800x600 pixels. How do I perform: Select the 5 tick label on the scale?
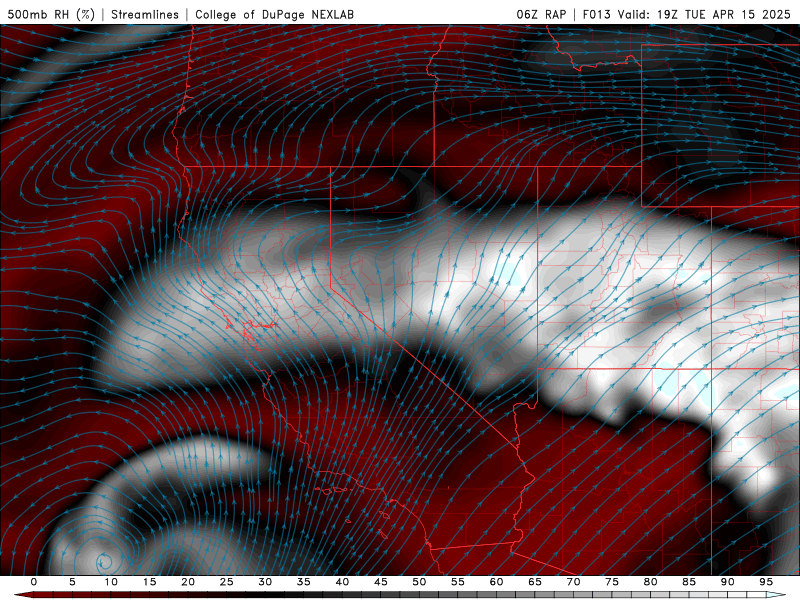click(72, 582)
